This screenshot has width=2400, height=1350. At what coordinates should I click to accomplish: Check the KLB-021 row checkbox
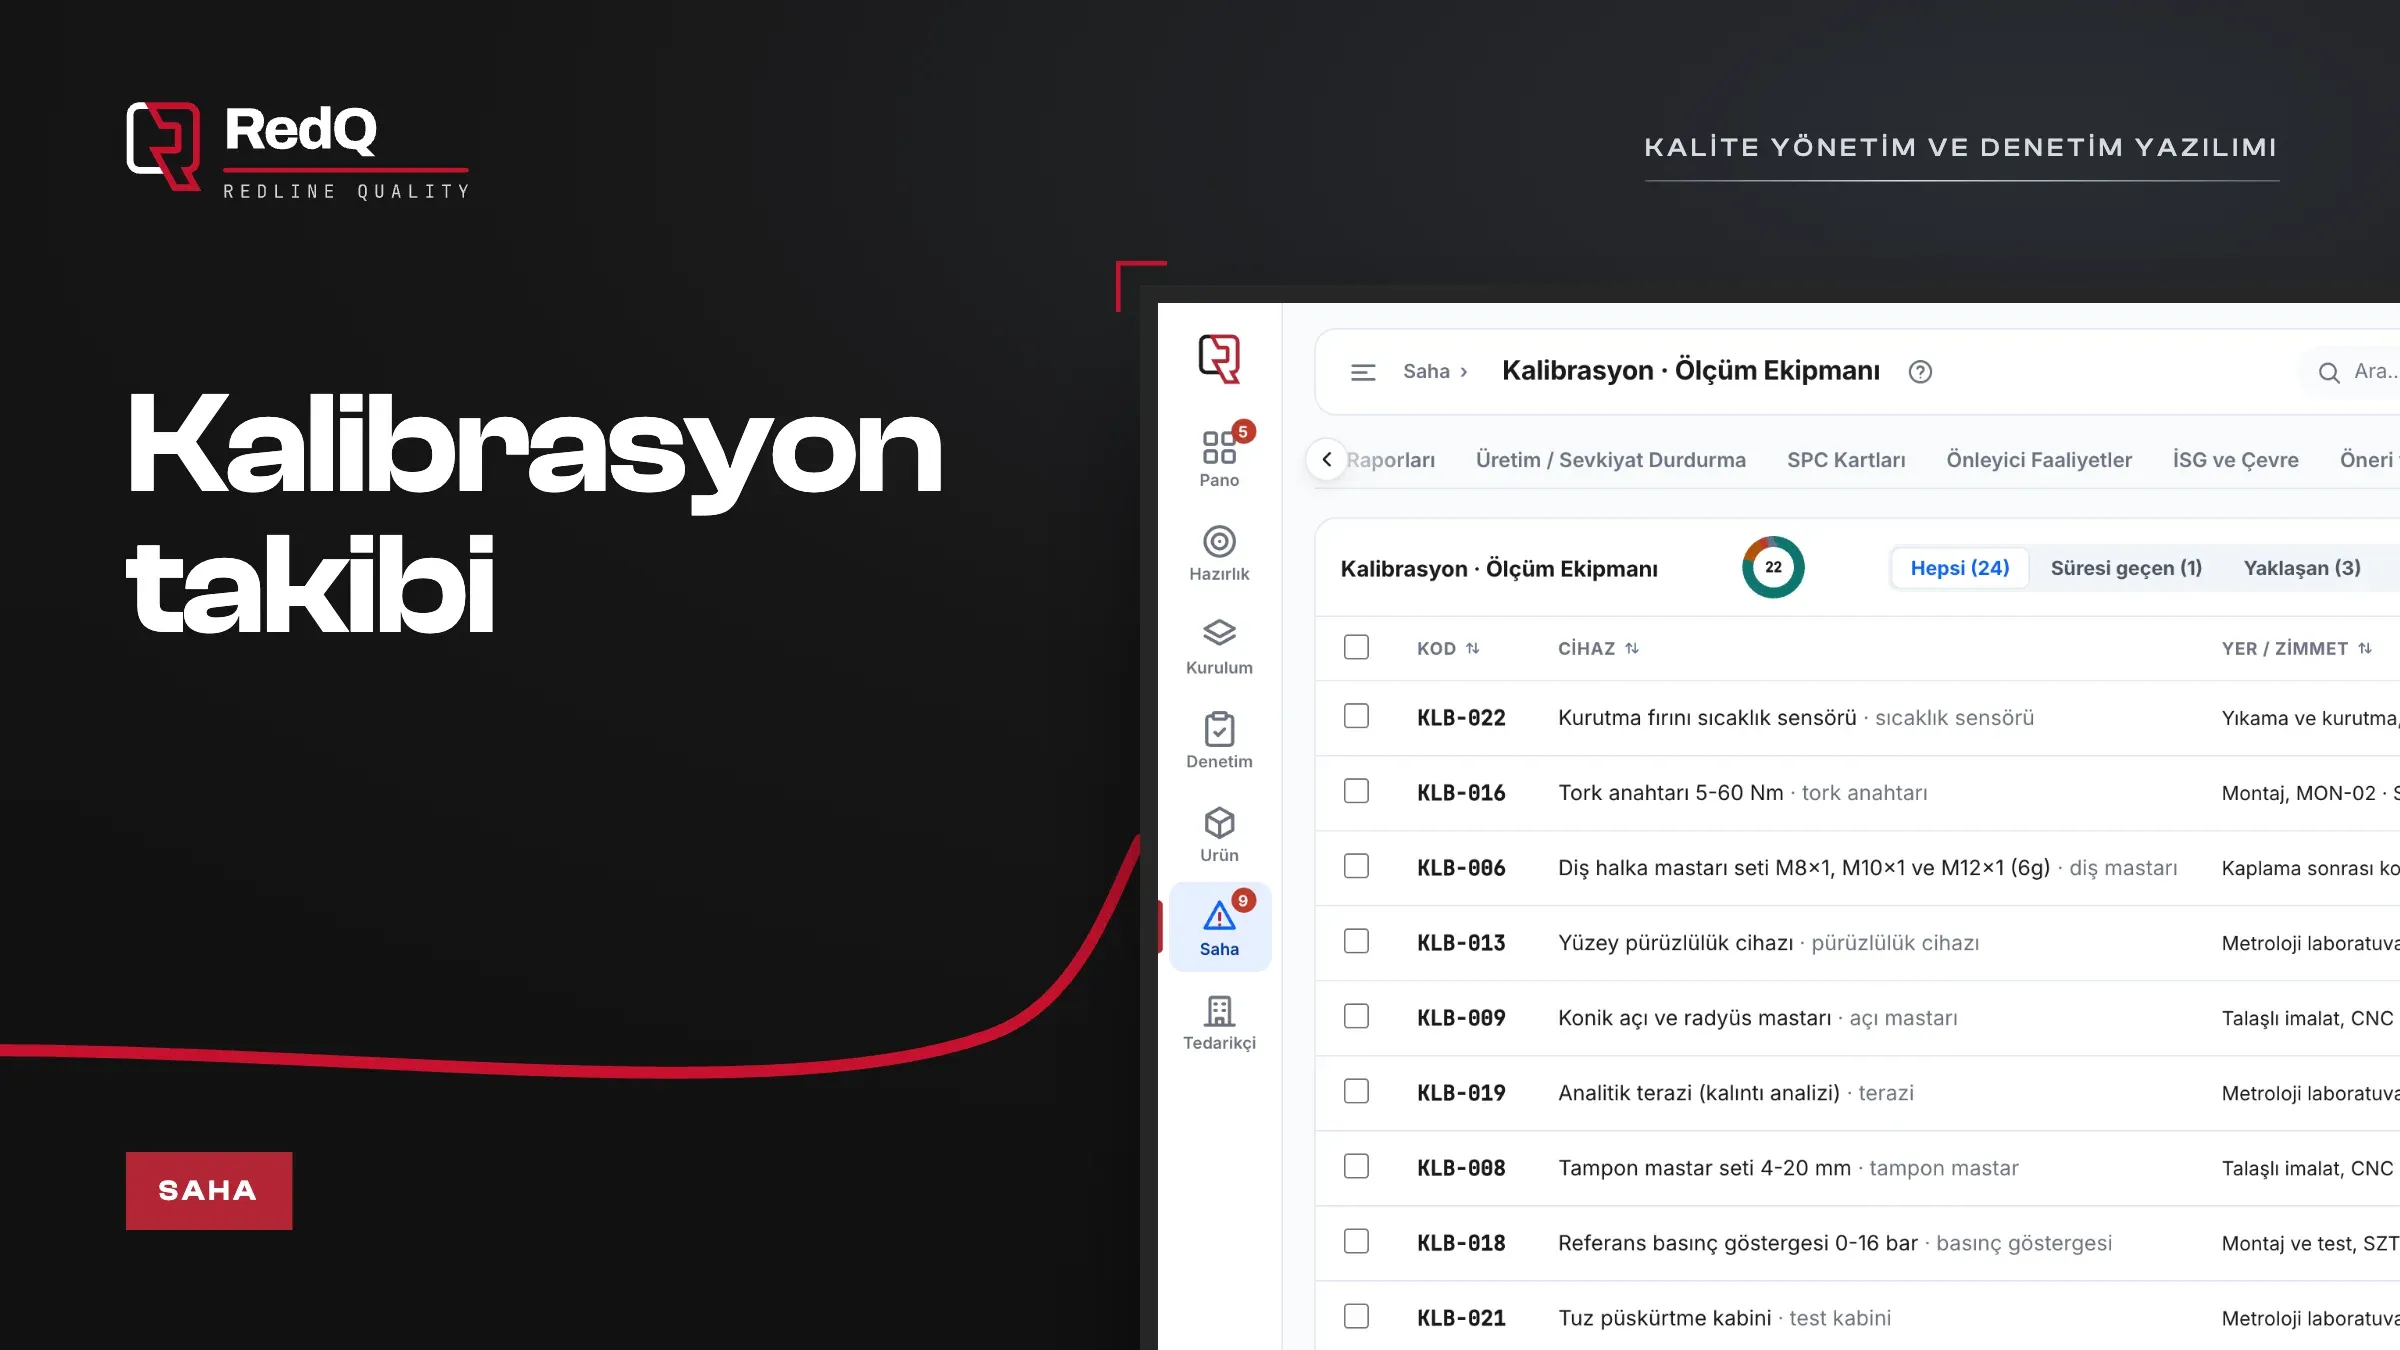click(x=1356, y=1316)
